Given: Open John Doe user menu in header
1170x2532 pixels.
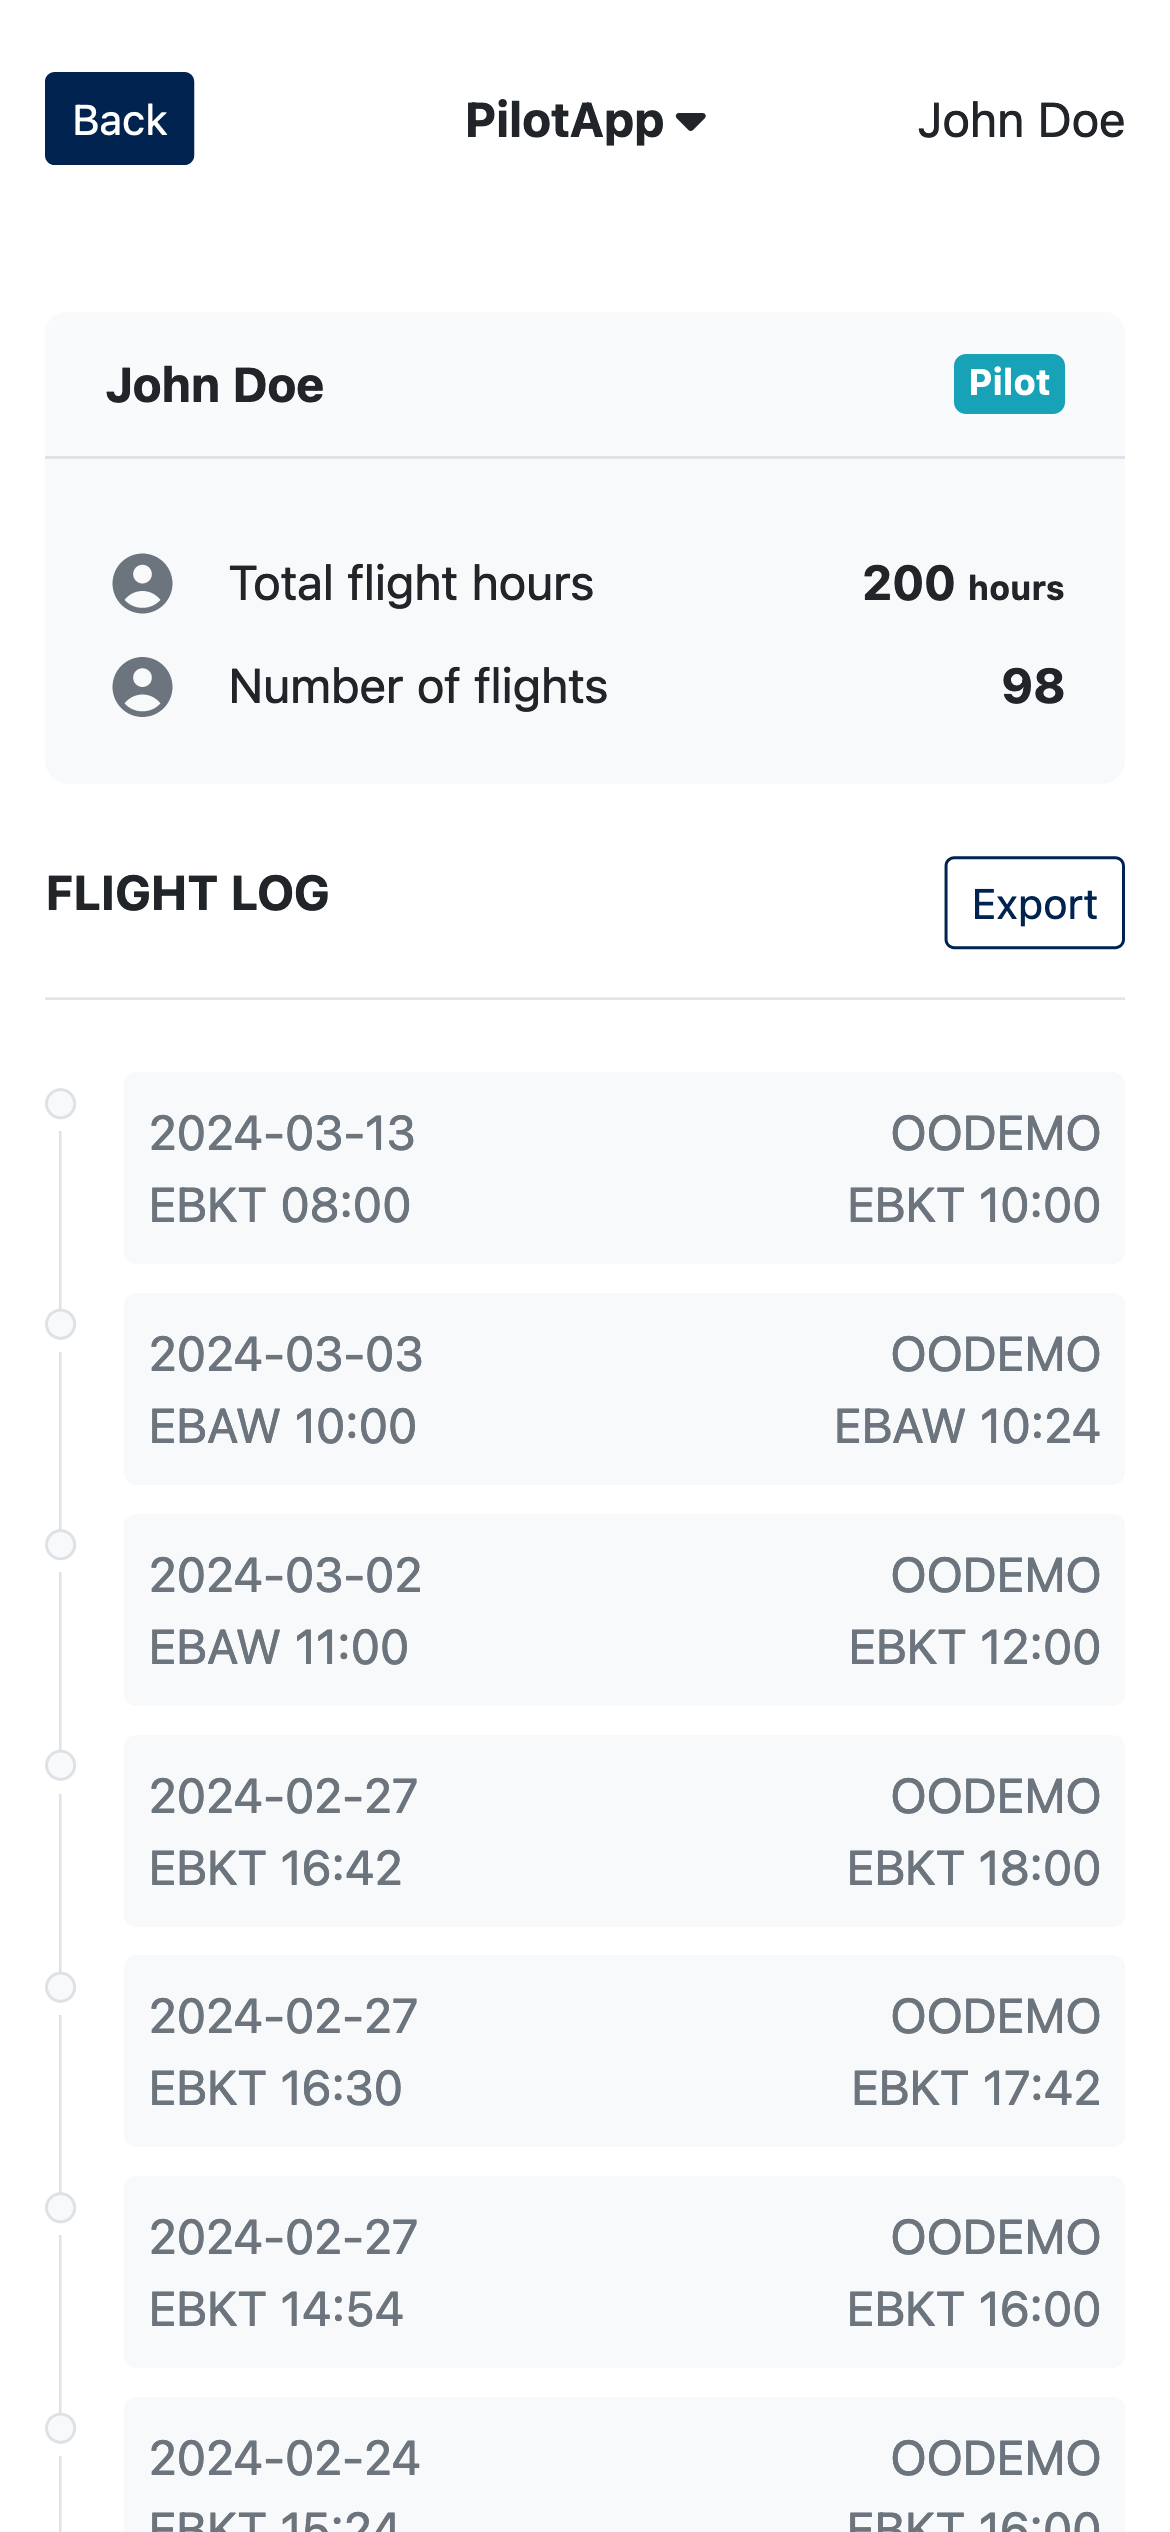Looking at the screenshot, I should click(1021, 121).
